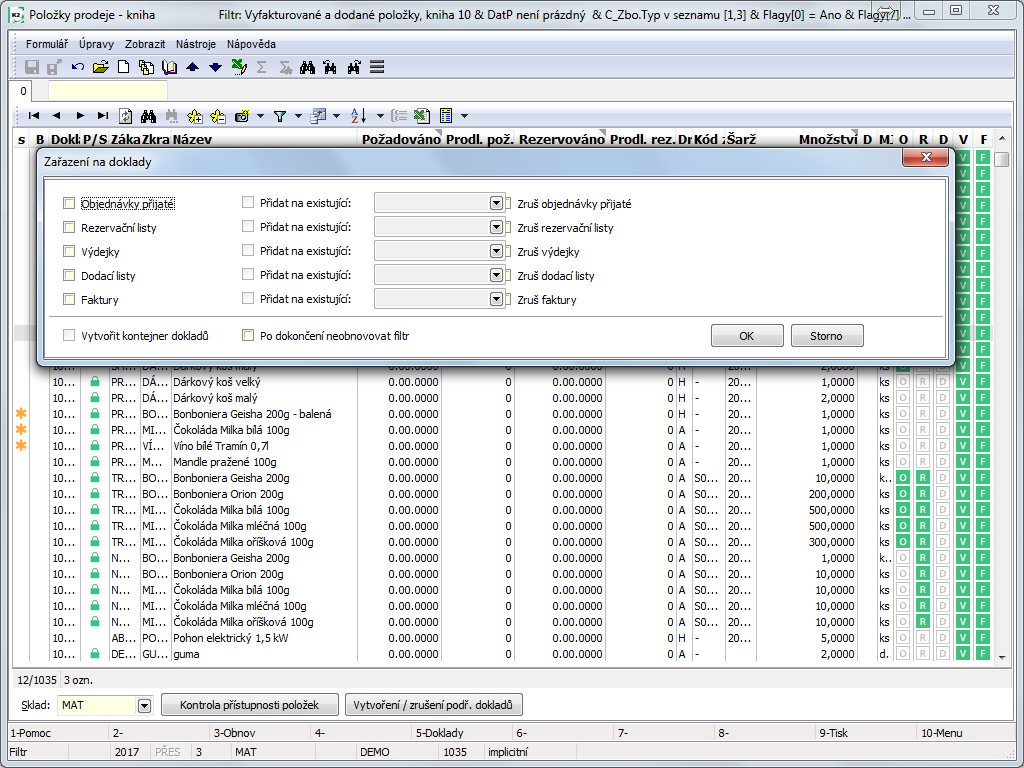Open the Nápověda menu
Screen dimensions: 1024x768
(251, 44)
